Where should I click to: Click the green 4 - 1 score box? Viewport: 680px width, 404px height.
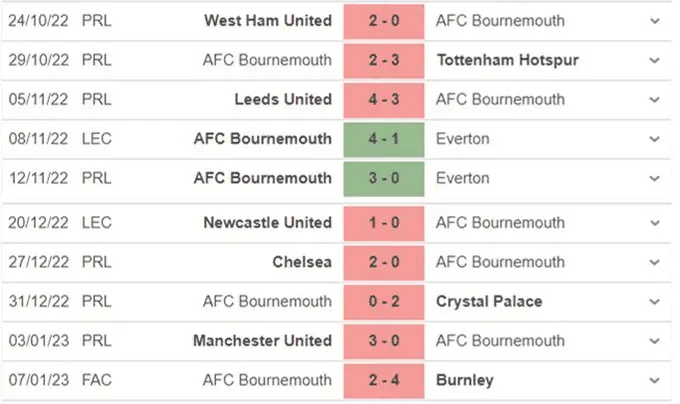[384, 139]
